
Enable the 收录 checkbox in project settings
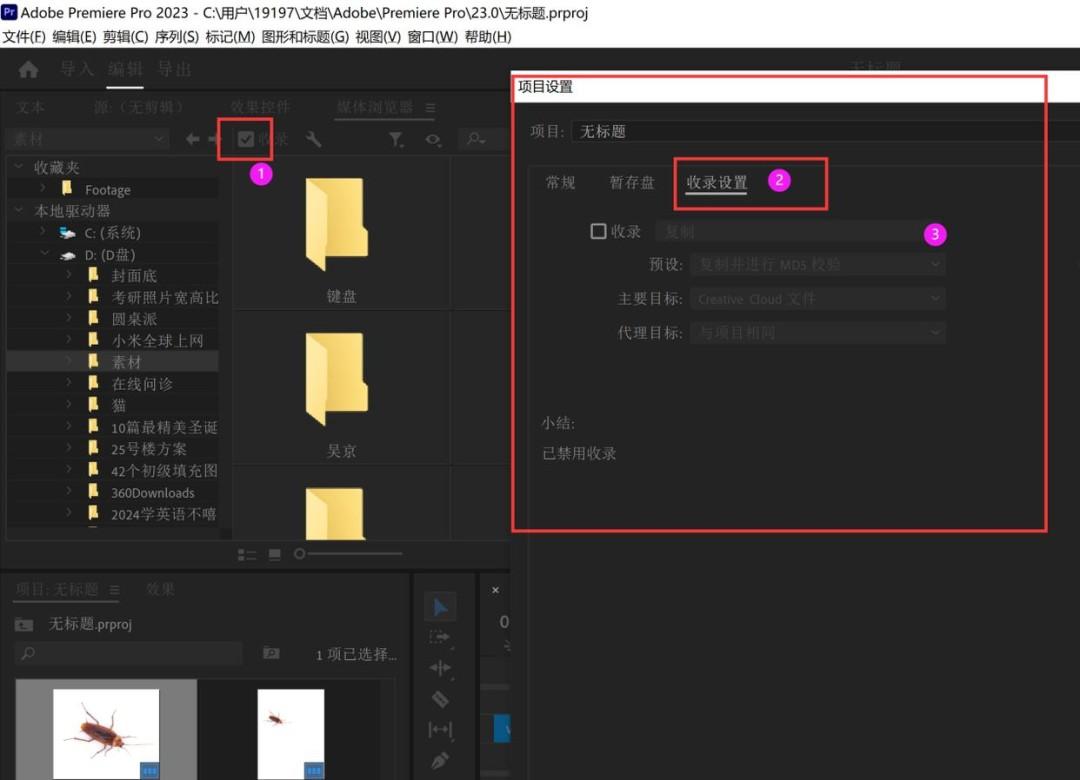click(x=598, y=231)
